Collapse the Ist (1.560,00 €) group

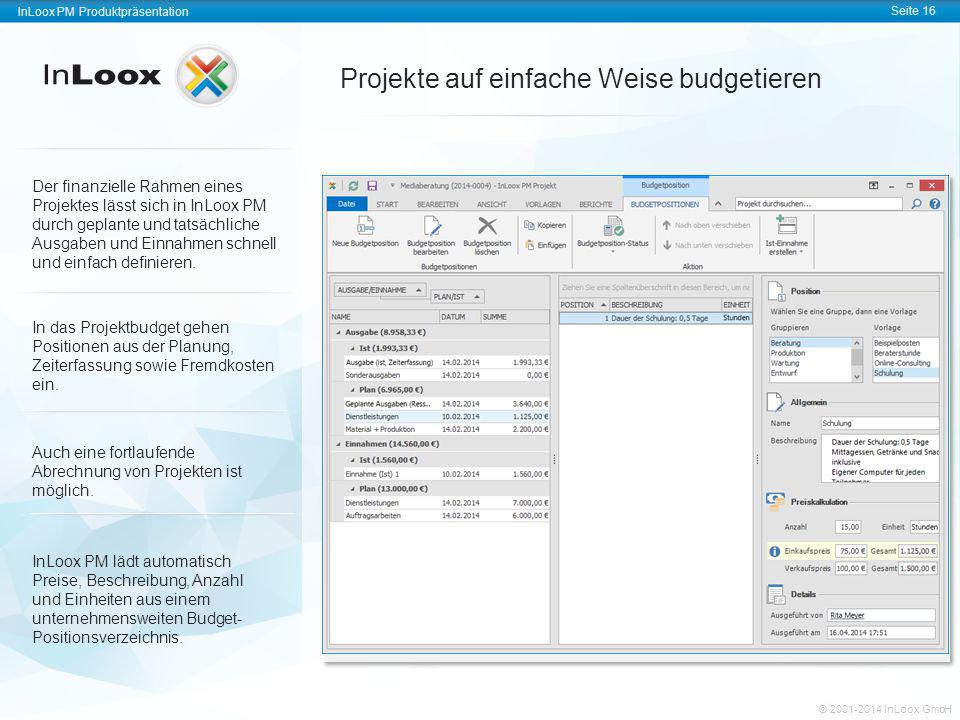(353, 460)
